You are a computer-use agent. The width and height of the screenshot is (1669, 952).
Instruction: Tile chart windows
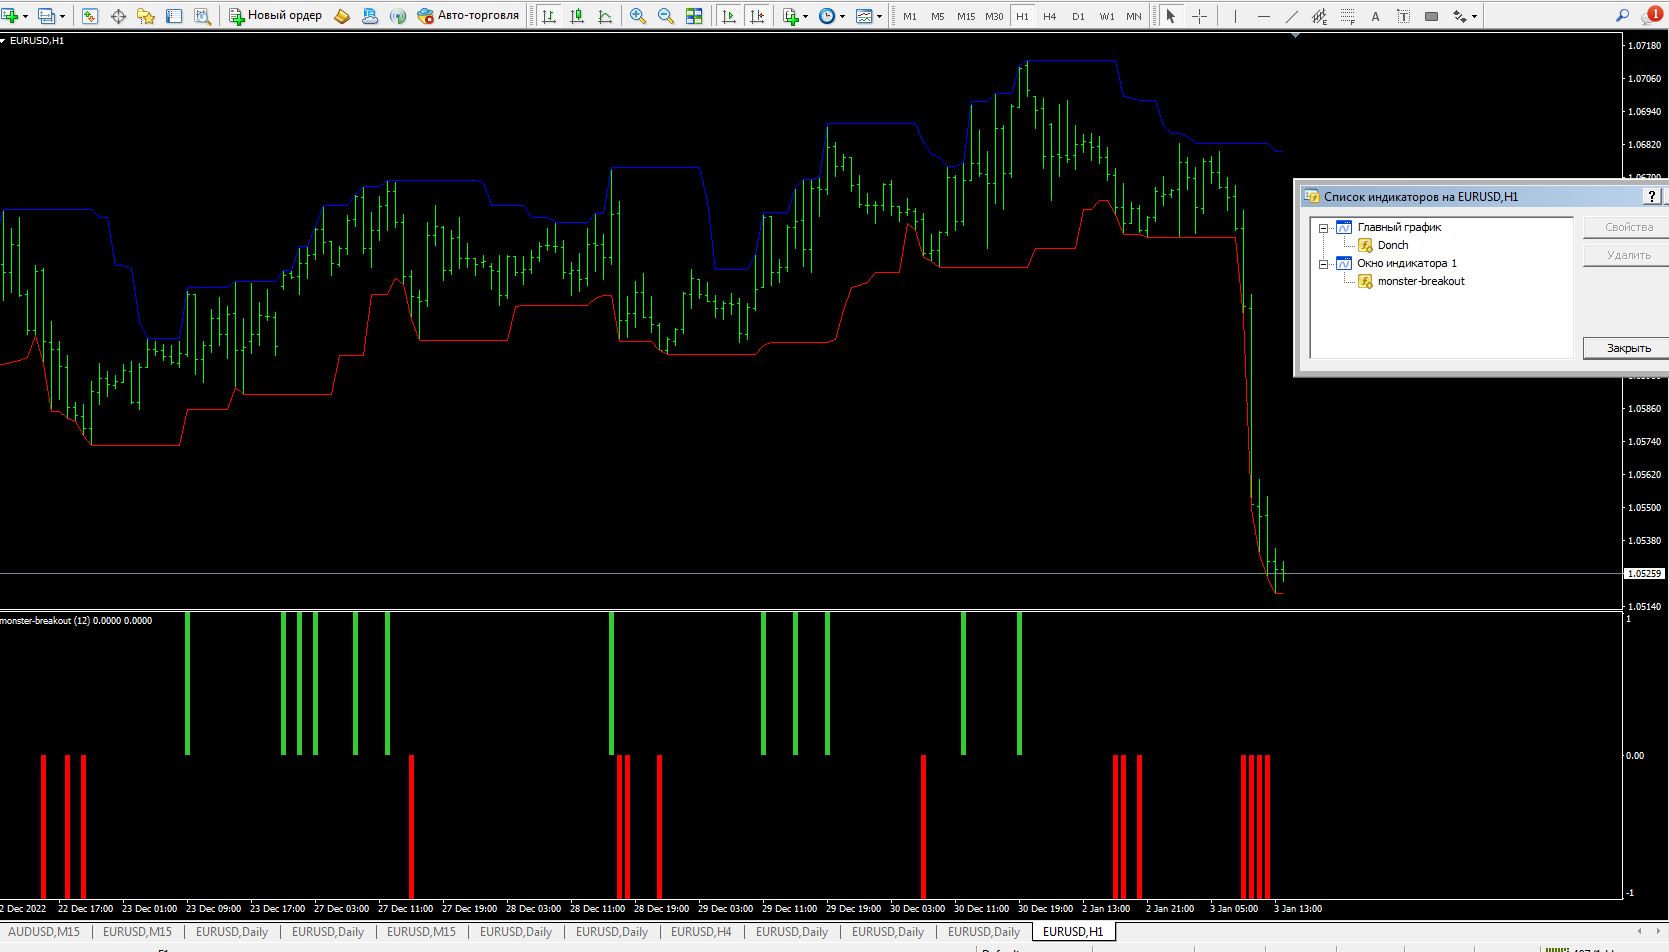(694, 16)
